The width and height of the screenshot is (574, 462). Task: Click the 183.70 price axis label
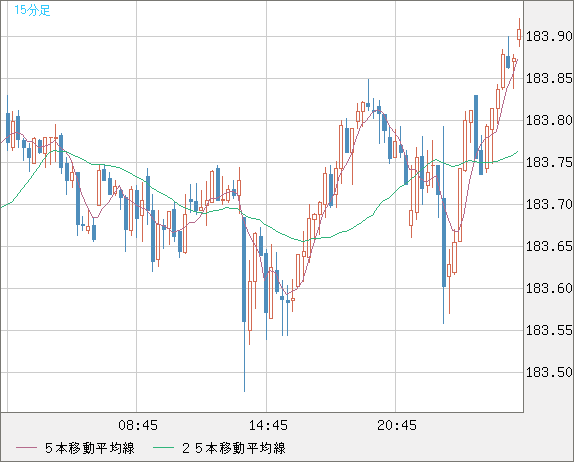click(x=549, y=204)
